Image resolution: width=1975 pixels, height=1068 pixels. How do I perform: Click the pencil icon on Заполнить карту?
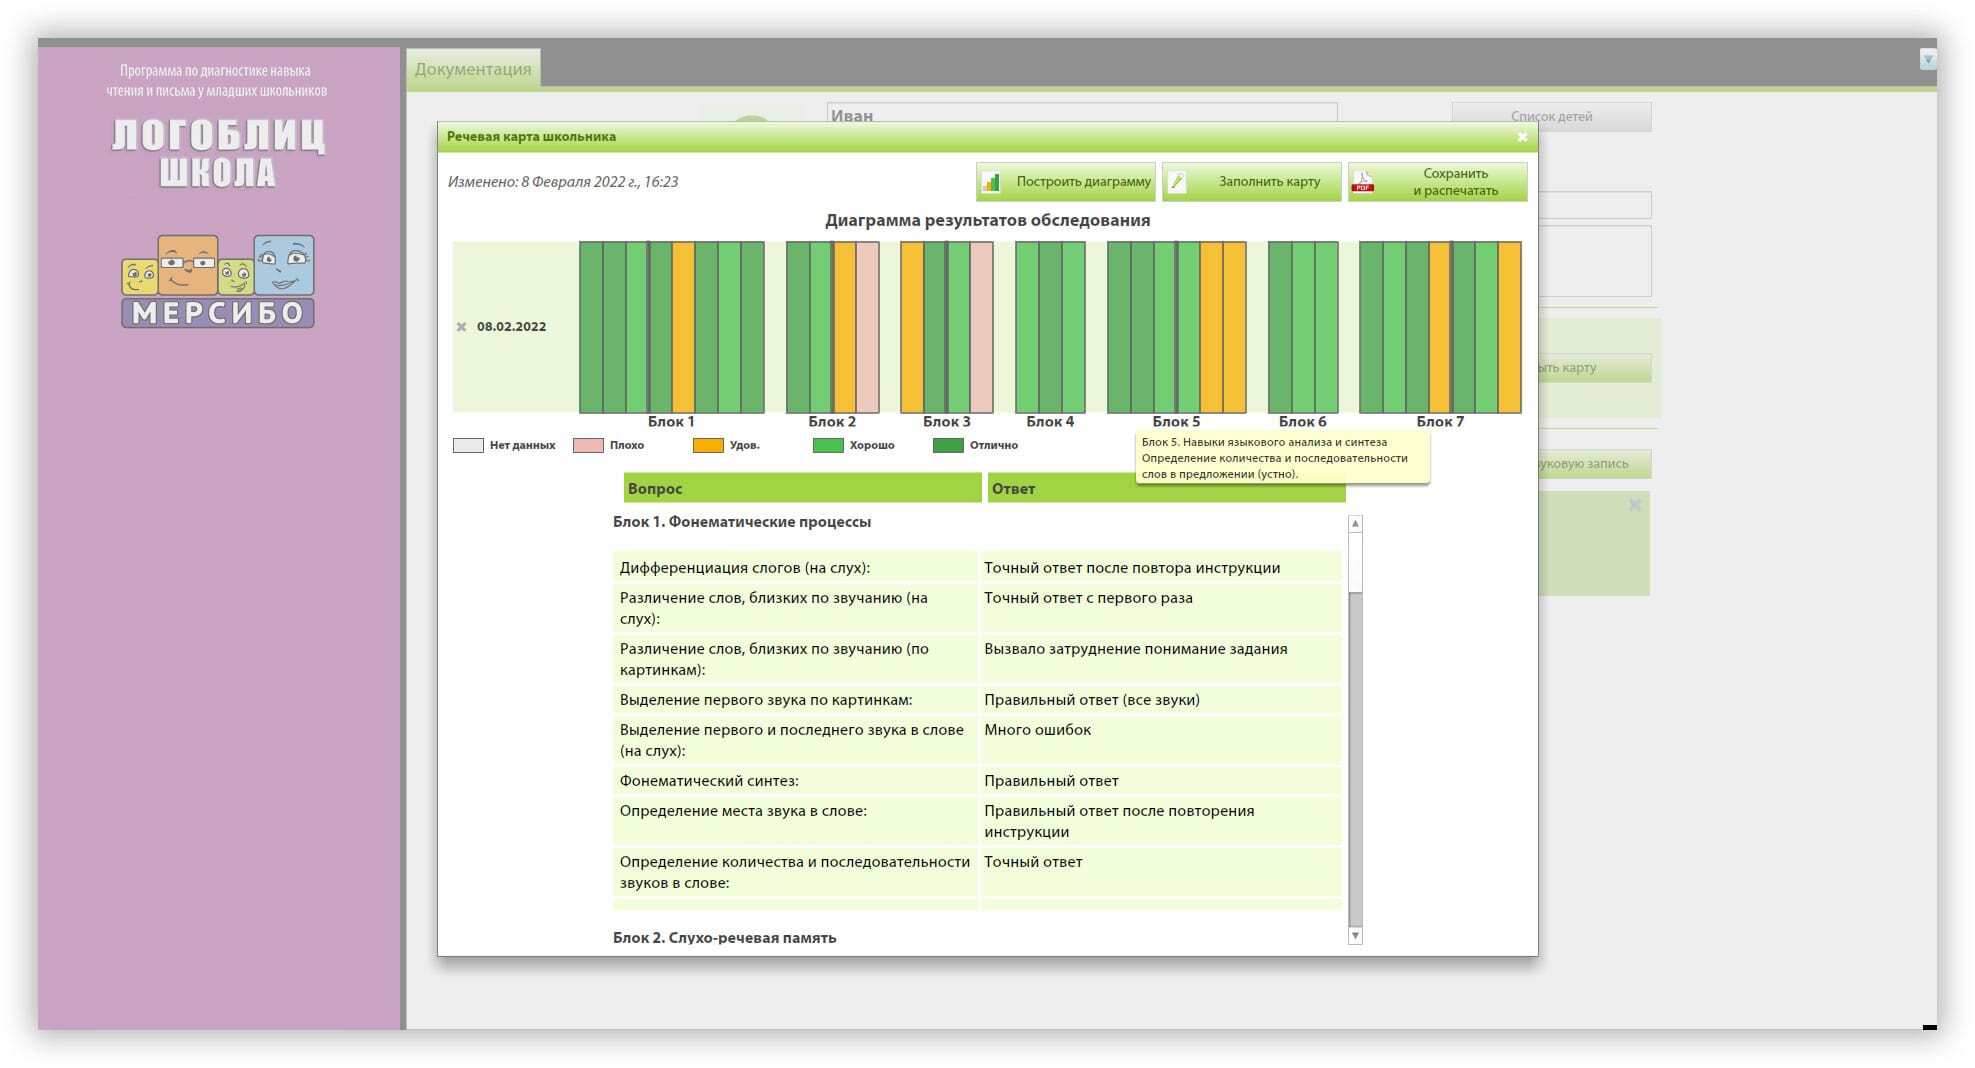(x=1178, y=182)
